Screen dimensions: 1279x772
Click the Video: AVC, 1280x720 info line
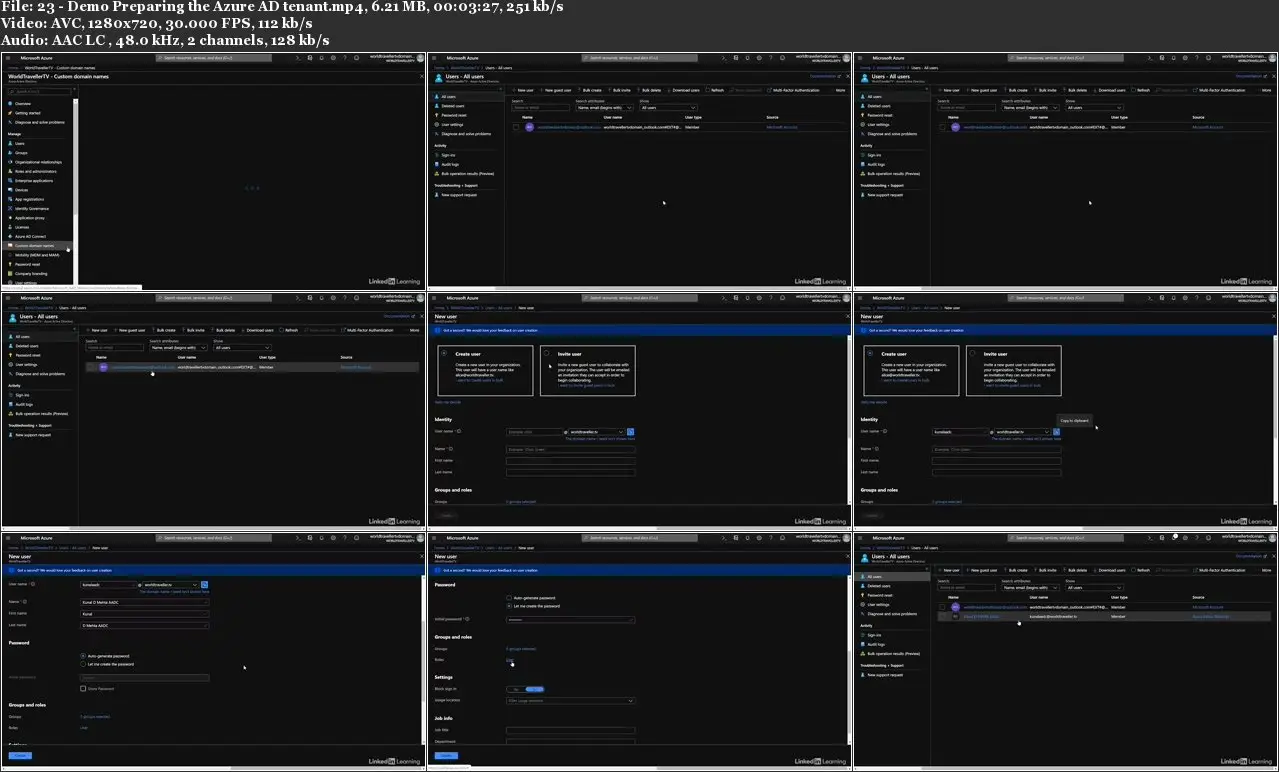click(157, 23)
